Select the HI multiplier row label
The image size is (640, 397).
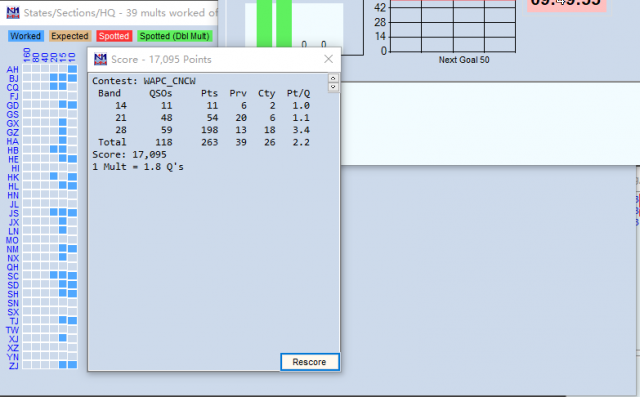[x=15, y=168]
